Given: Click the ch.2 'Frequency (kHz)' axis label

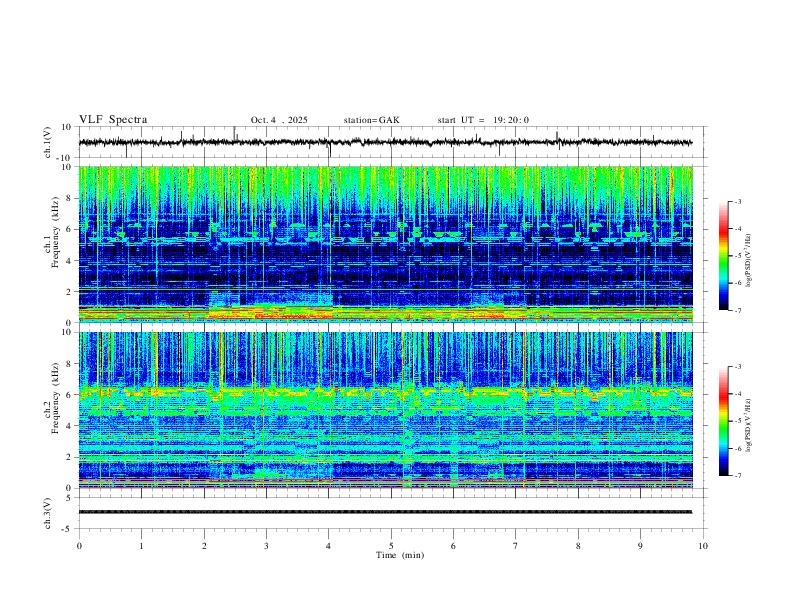Looking at the screenshot, I should pos(56,397).
